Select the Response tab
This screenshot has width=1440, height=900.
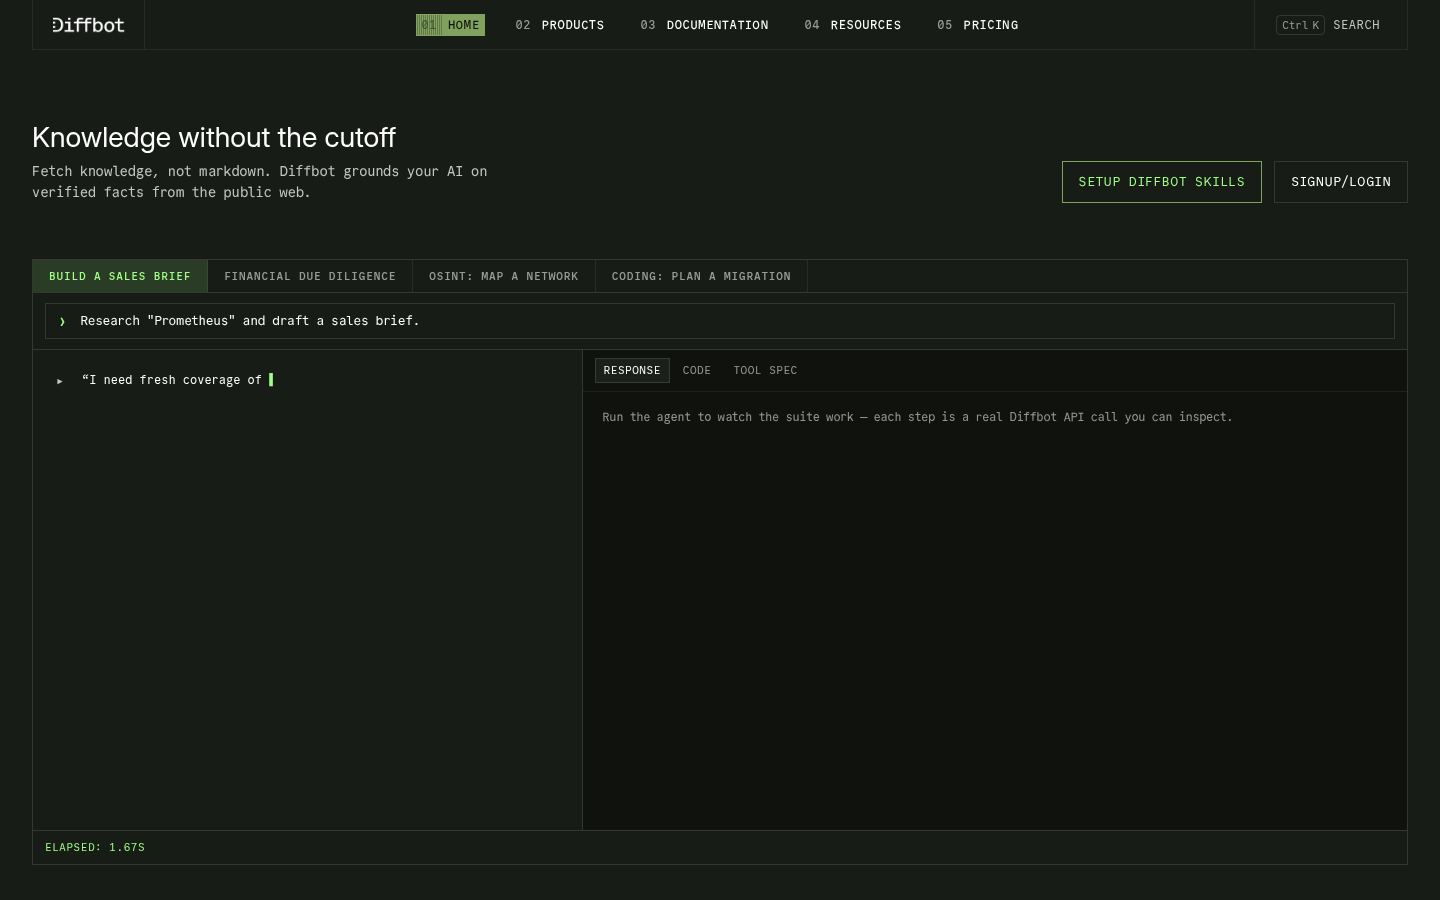click(x=632, y=370)
